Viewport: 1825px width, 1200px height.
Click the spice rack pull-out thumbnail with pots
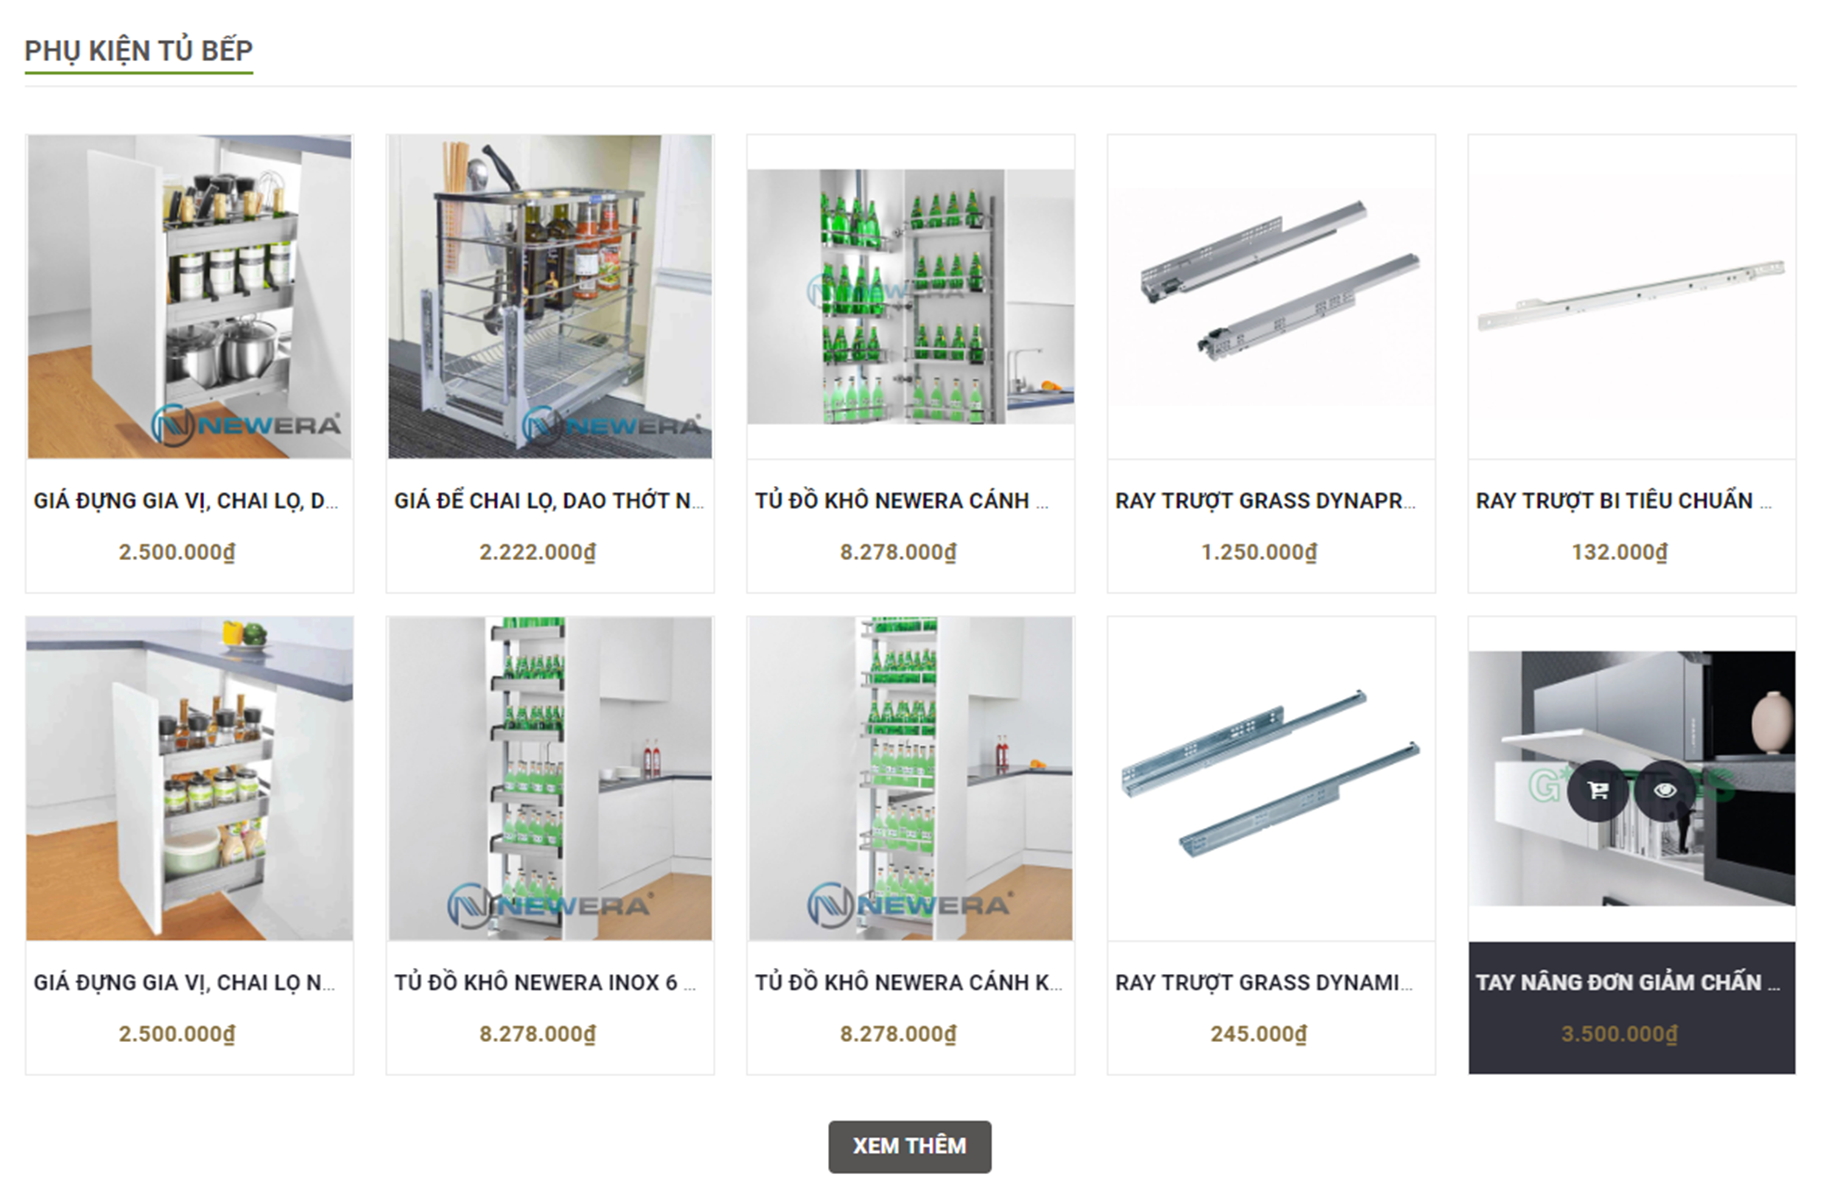pyautogui.click(x=189, y=297)
